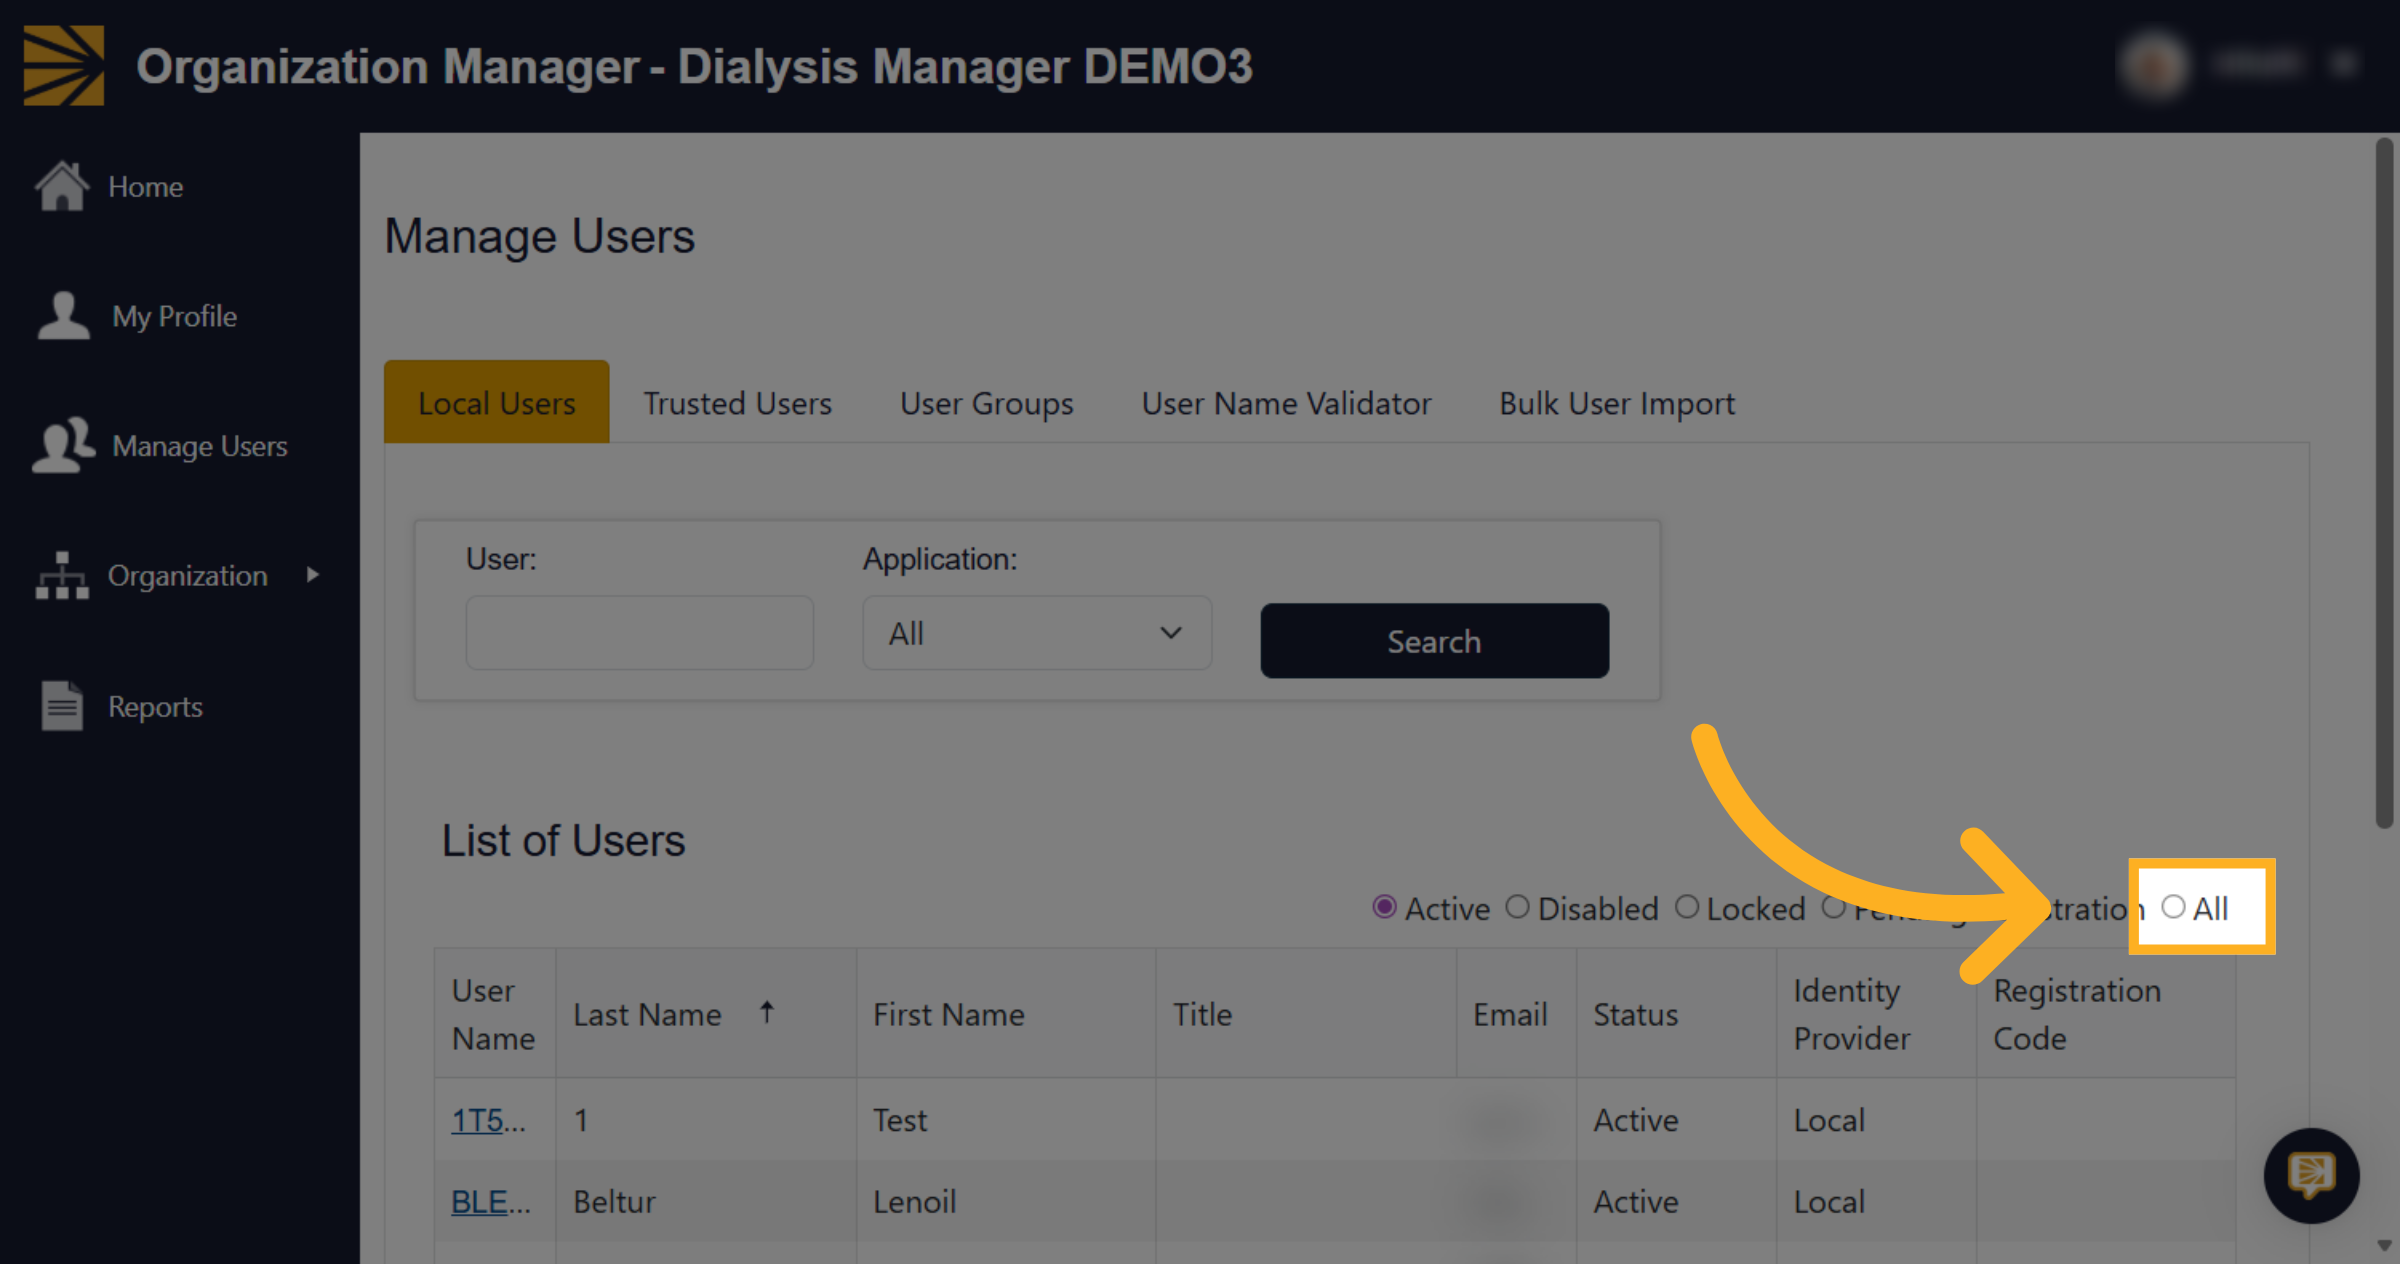Viewport: 2400px width, 1264px height.
Task: Click the Title column header
Action: click(1306, 1013)
